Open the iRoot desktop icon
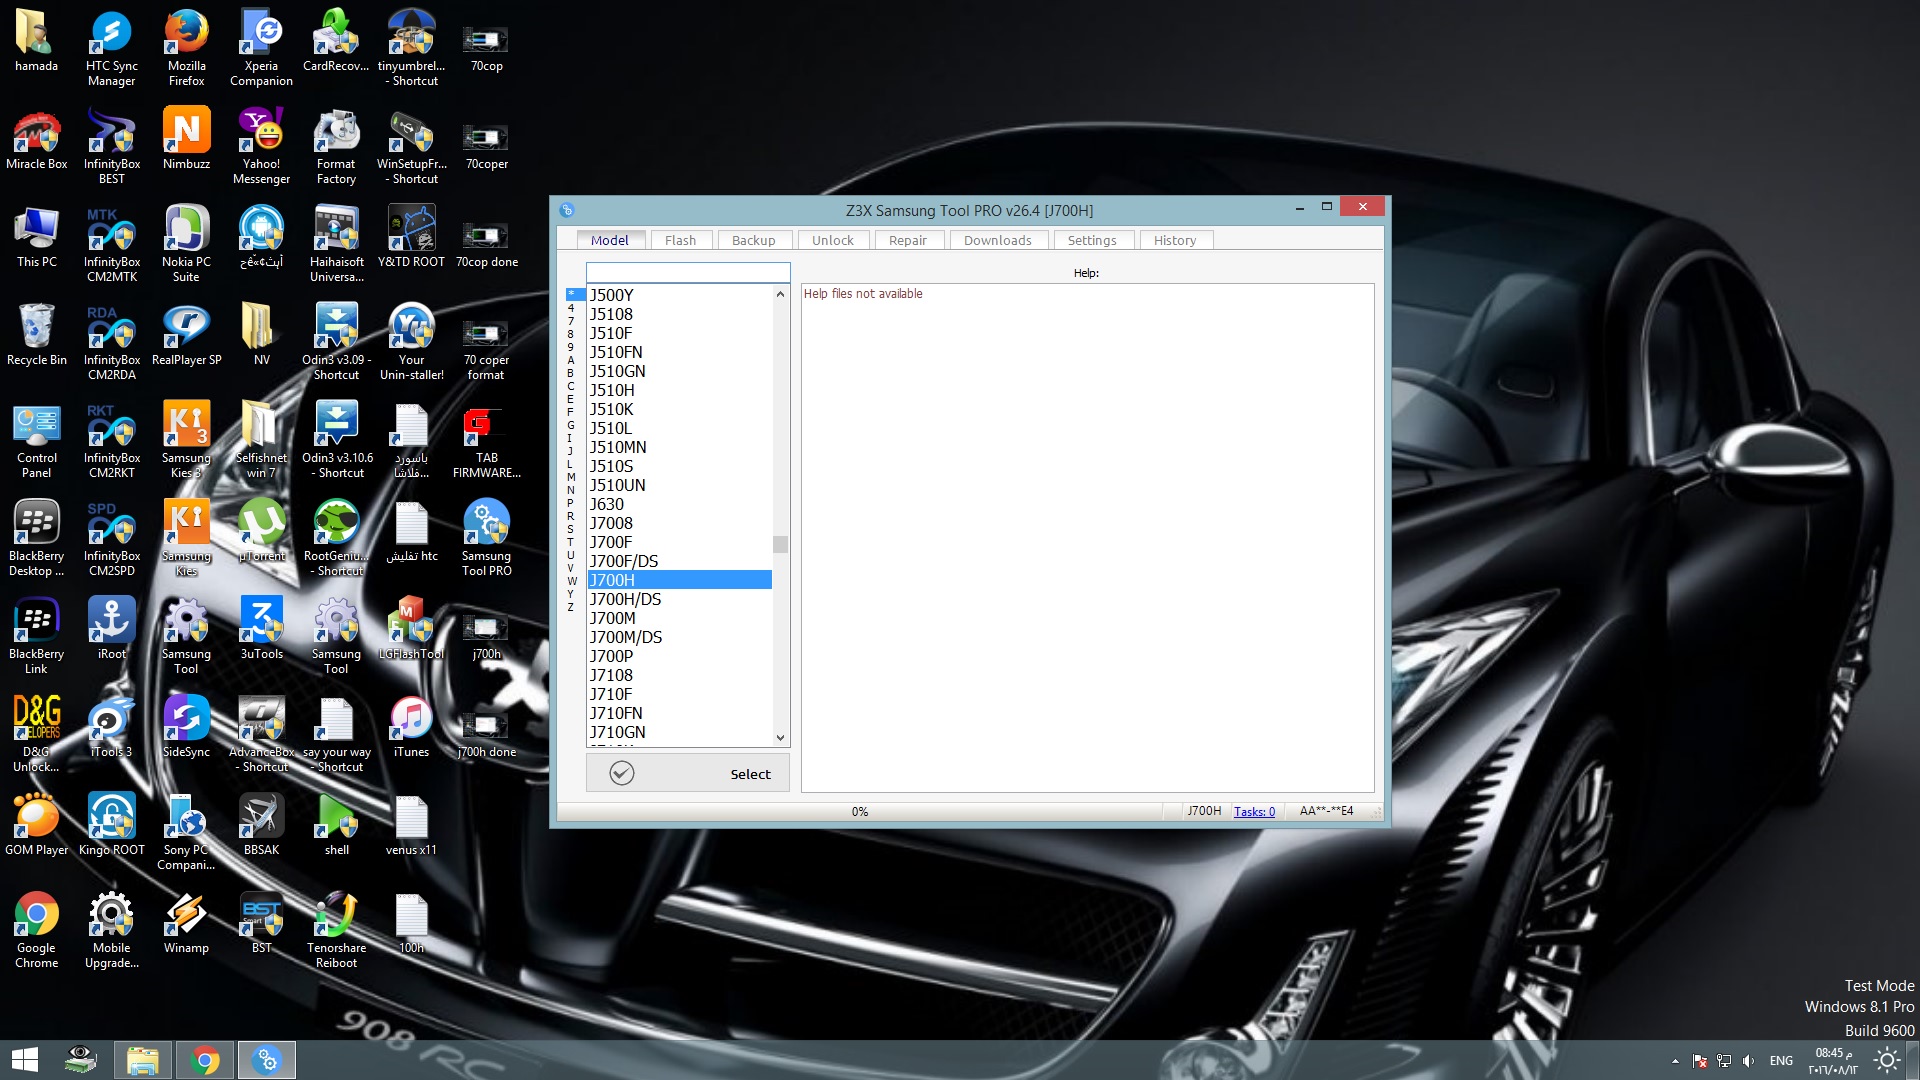Viewport: 1920px width, 1080px height. 112,629
